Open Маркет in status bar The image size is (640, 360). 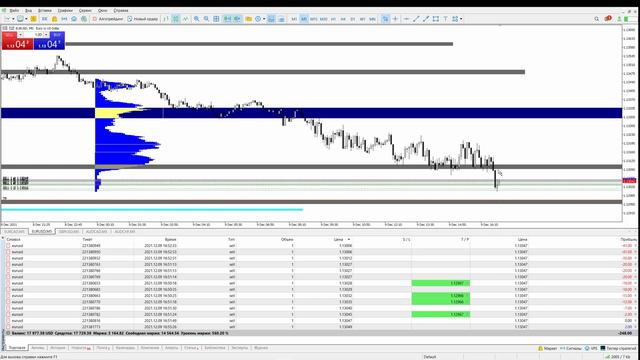click(x=547, y=348)
